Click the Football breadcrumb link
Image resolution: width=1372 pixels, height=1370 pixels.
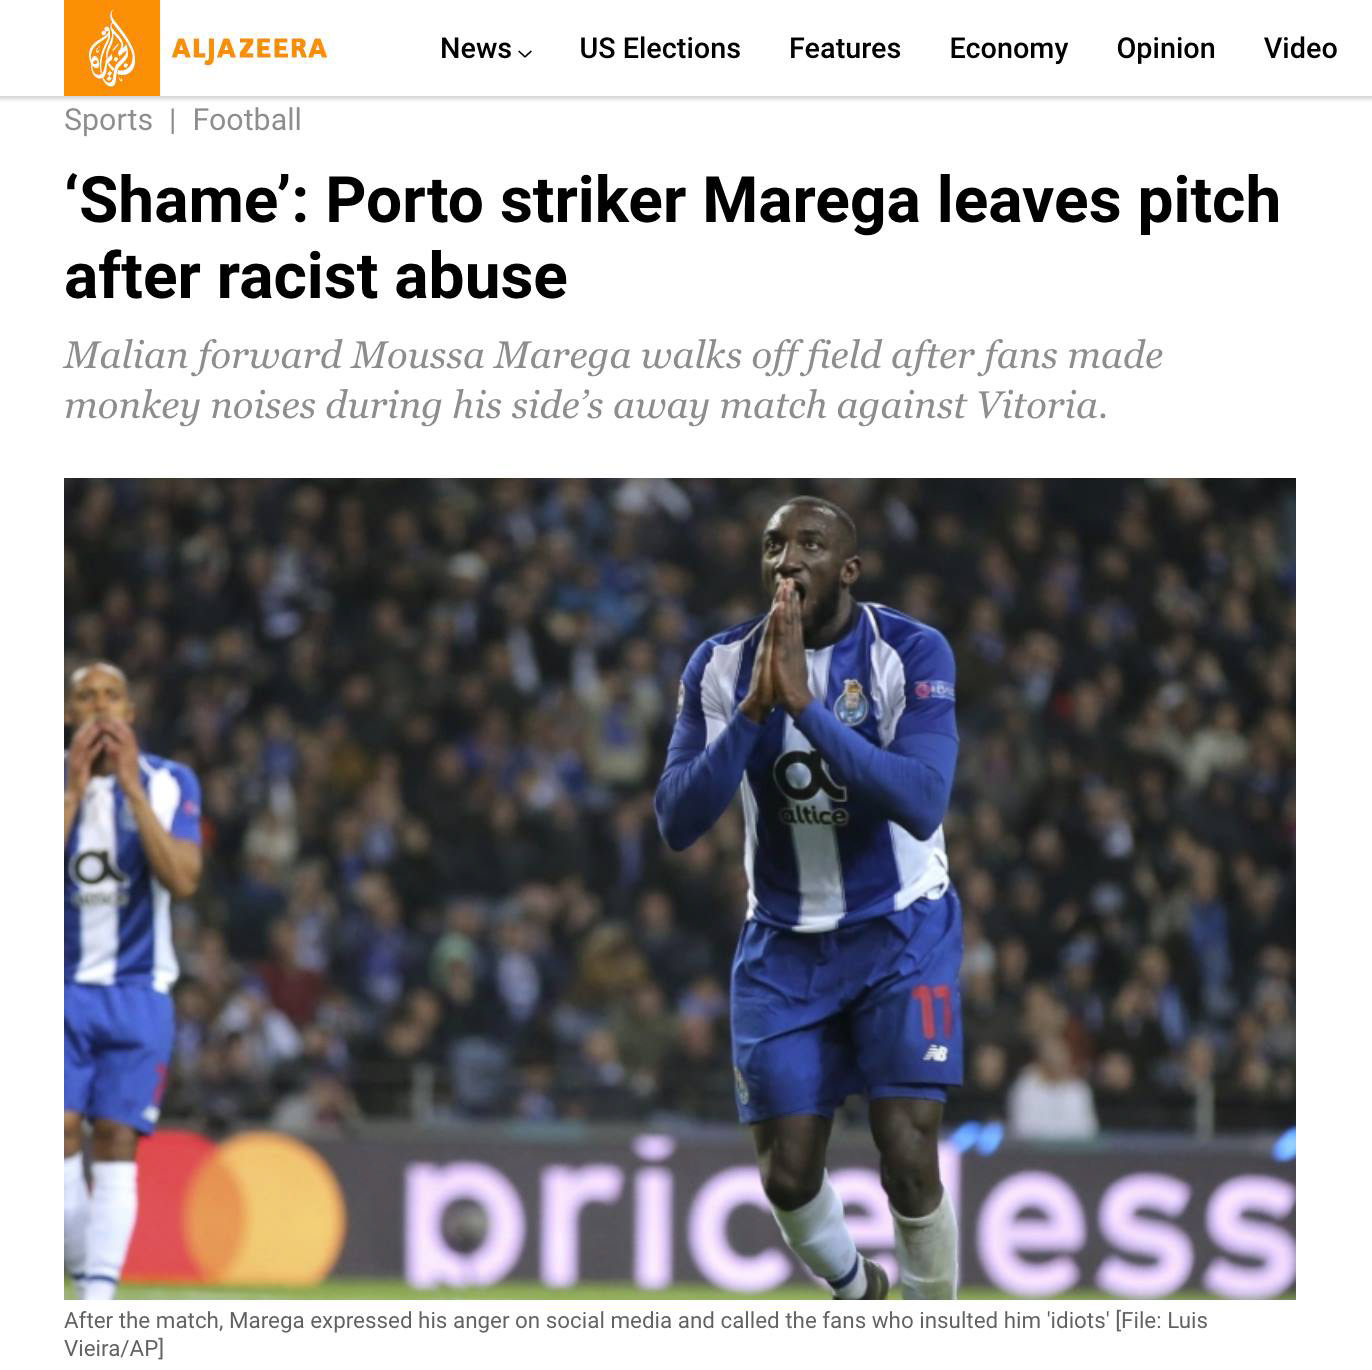click(247, 120)
